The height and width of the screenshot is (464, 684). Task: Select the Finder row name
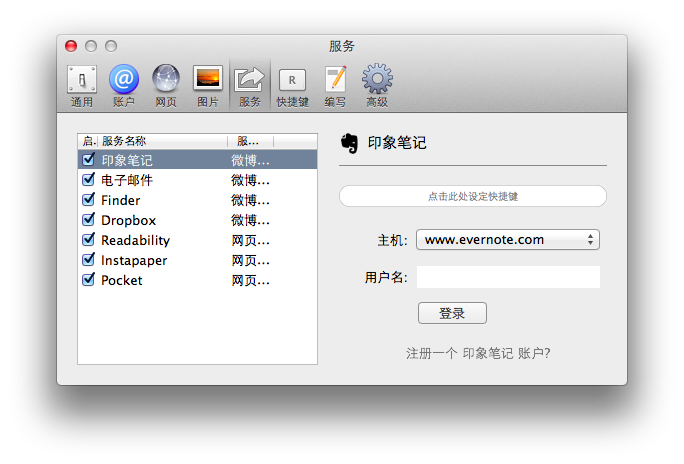(121, 200)
